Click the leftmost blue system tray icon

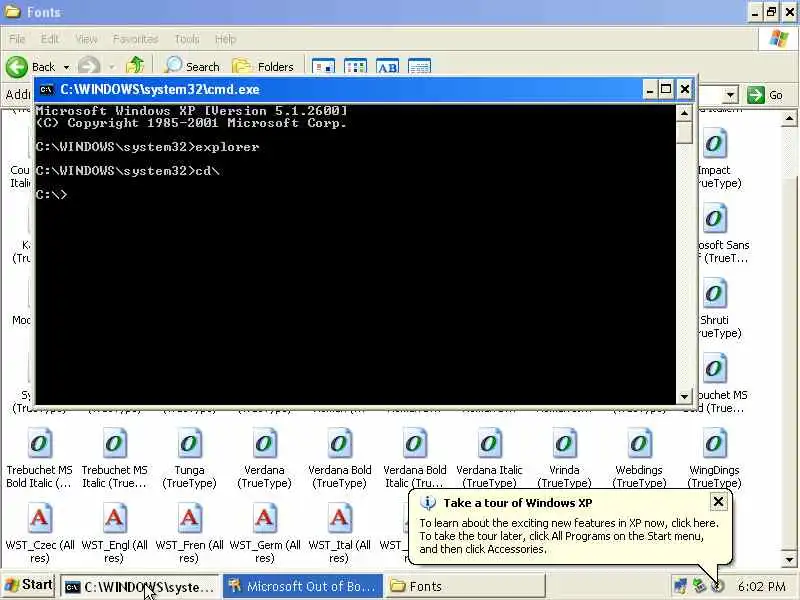click(680, 586)
